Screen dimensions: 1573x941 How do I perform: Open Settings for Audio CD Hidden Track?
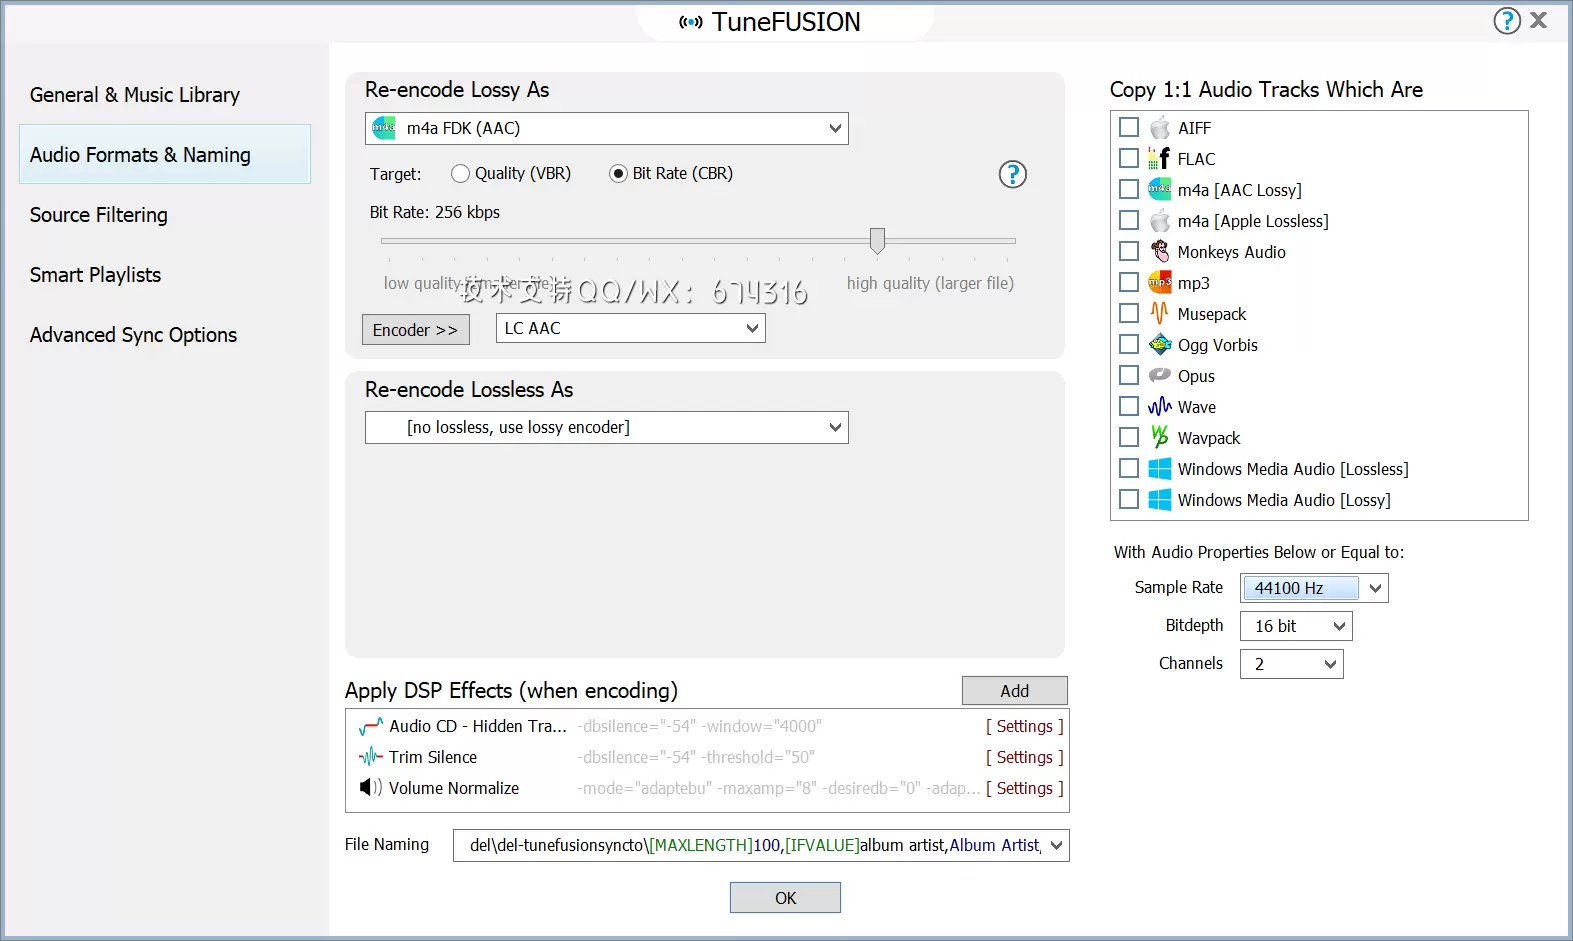1025,726
